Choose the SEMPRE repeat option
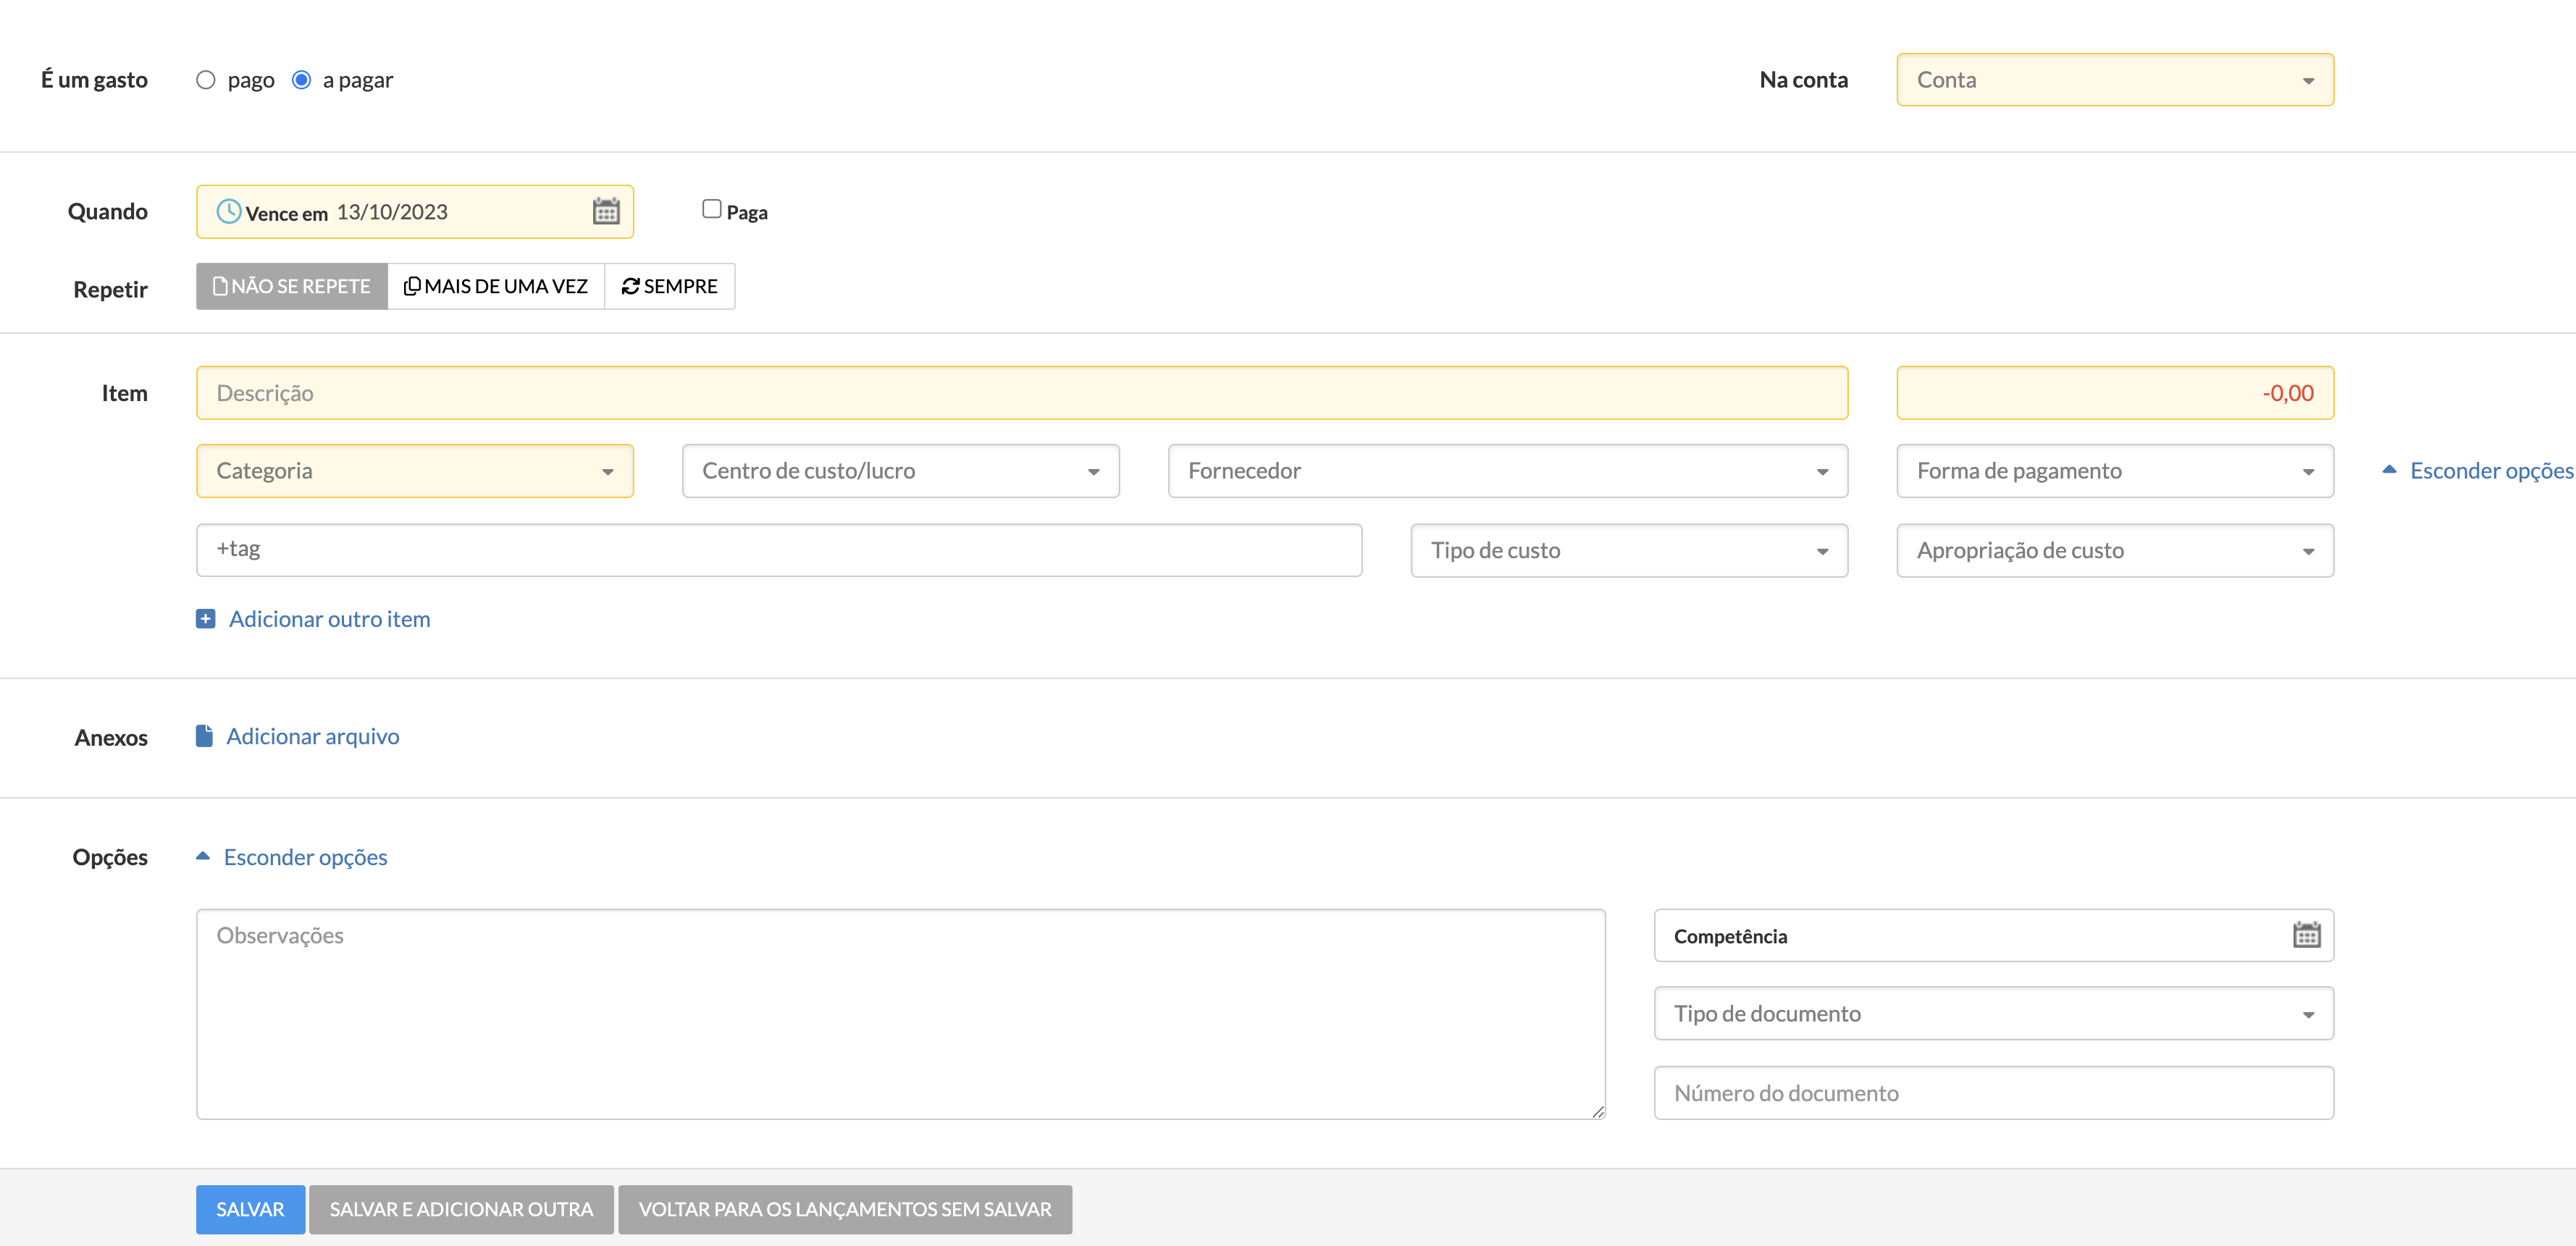 coord(670,287)
